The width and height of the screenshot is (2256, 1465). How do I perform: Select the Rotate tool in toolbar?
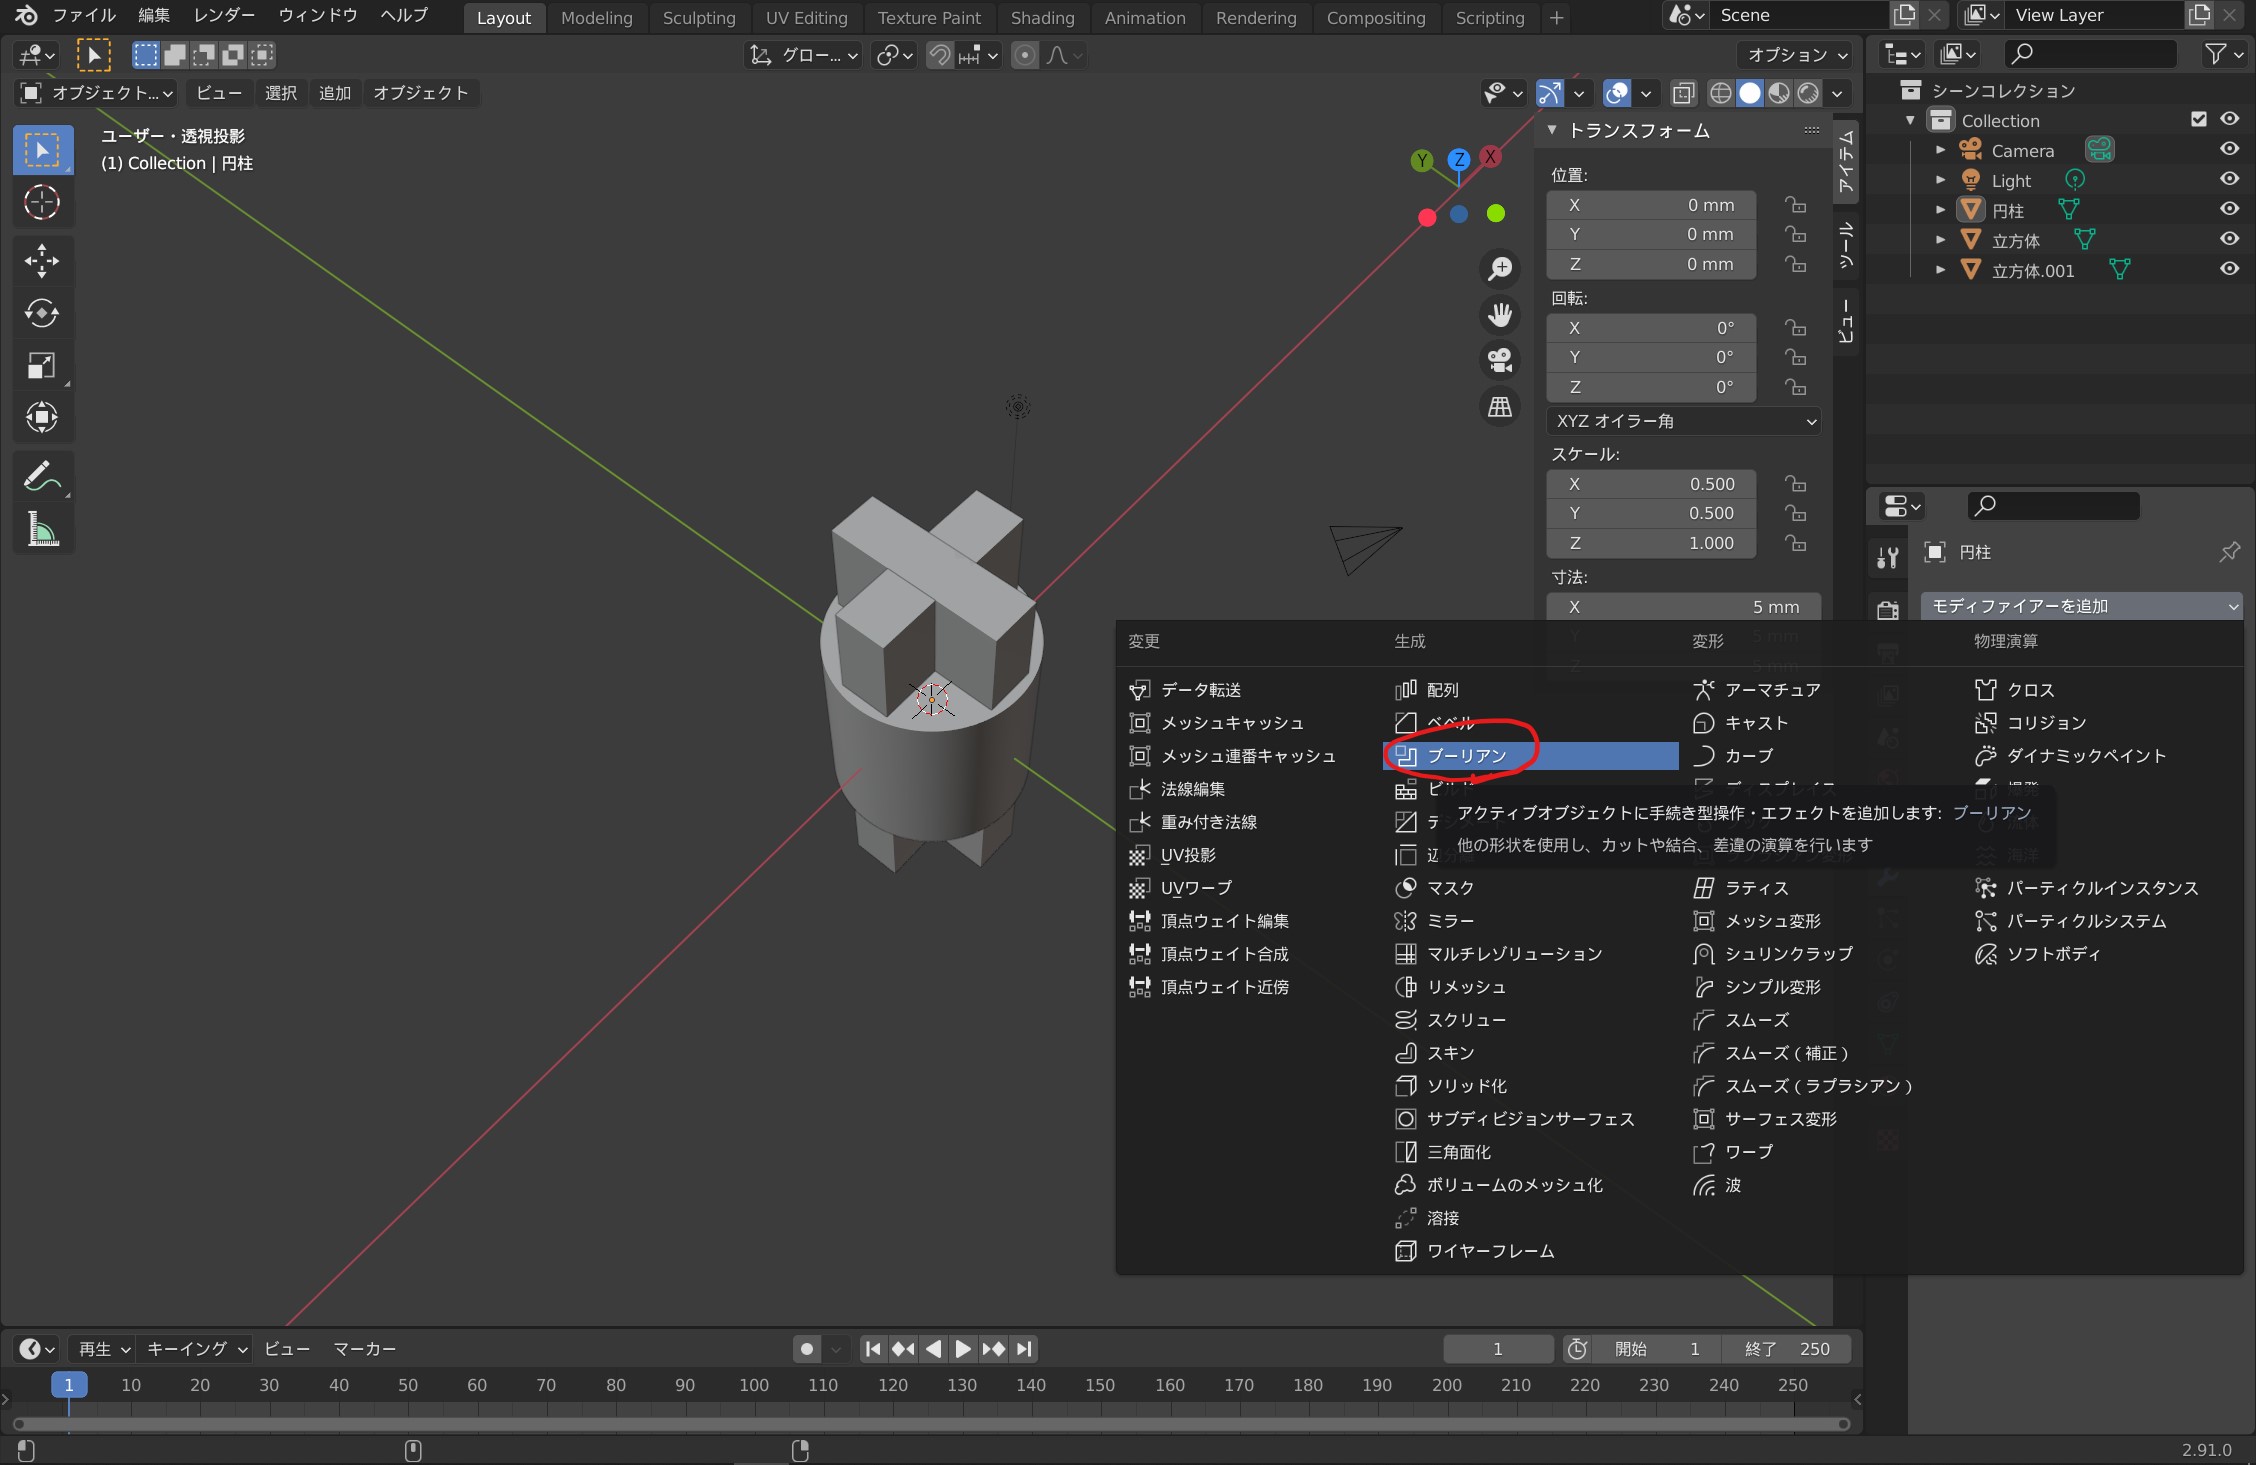pos(41,313)
